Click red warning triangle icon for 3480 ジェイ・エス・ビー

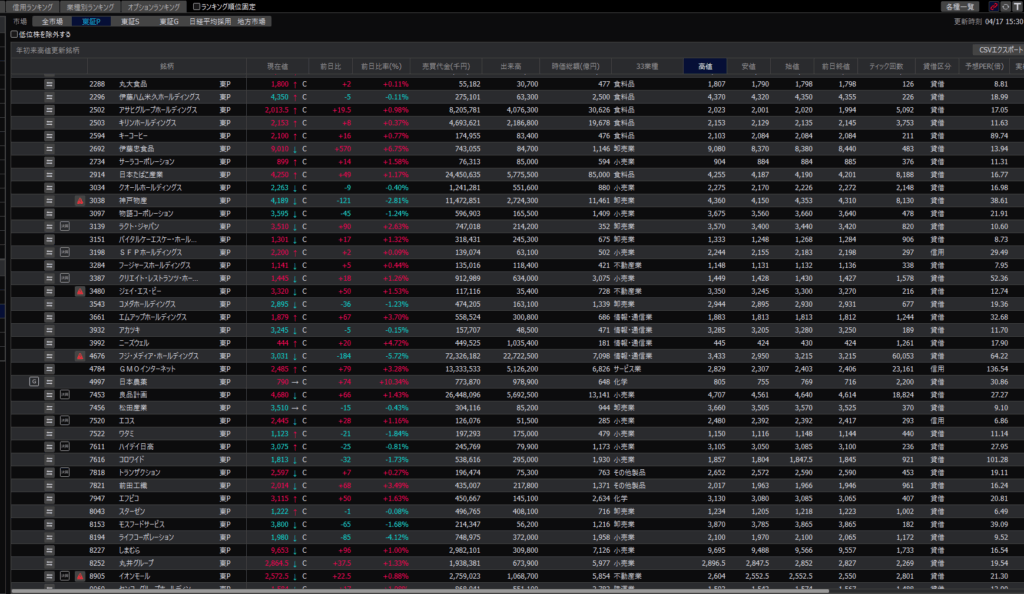pyautogui.click(x=80, y=291)
